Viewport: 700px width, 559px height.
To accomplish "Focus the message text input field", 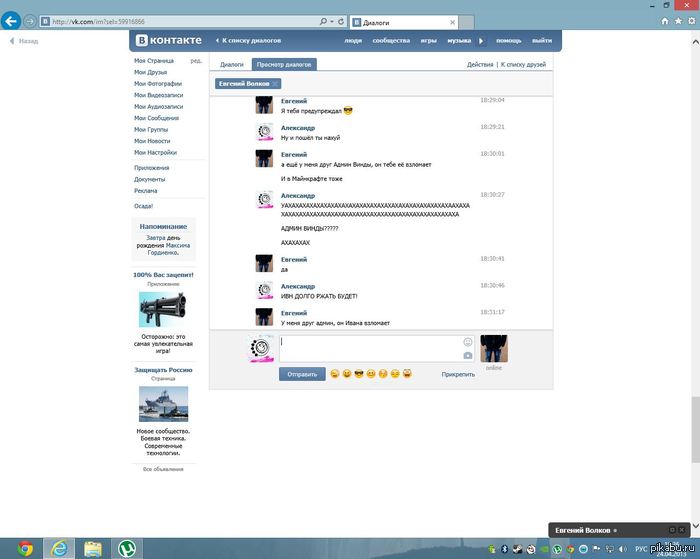I will [x=368, y=349].
